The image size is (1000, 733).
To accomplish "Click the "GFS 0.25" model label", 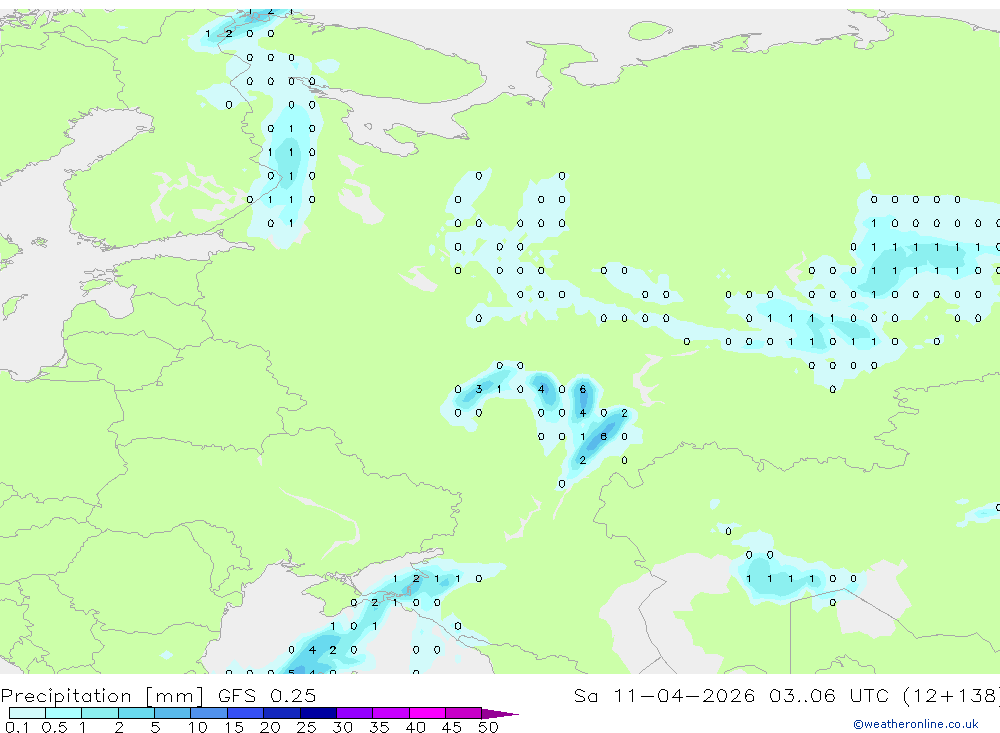I will 267,695.
